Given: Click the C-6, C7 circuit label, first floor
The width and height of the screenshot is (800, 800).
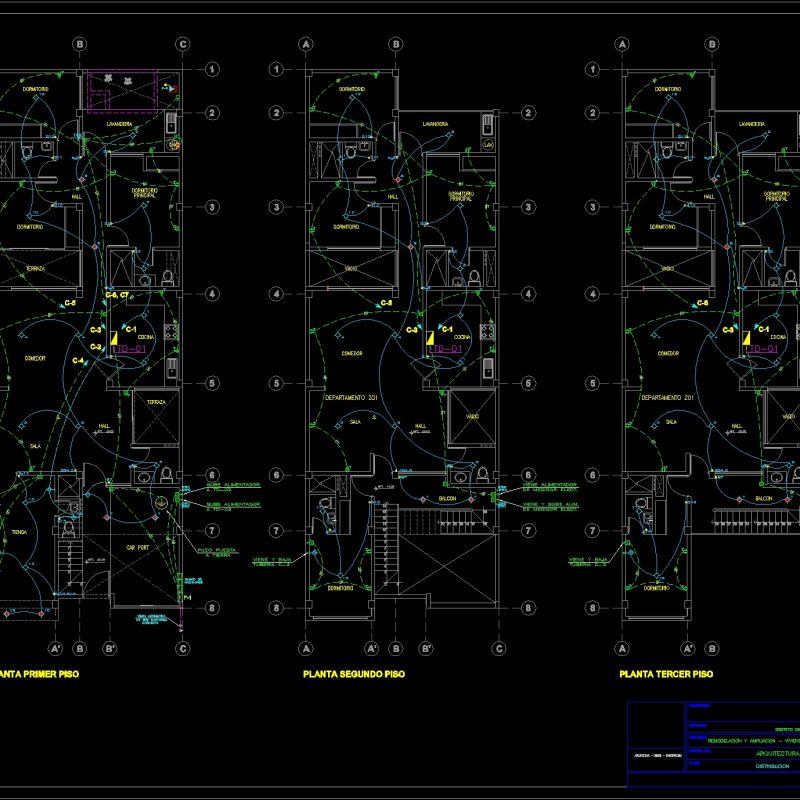Looking at the screenshot, I should [117, 294].
